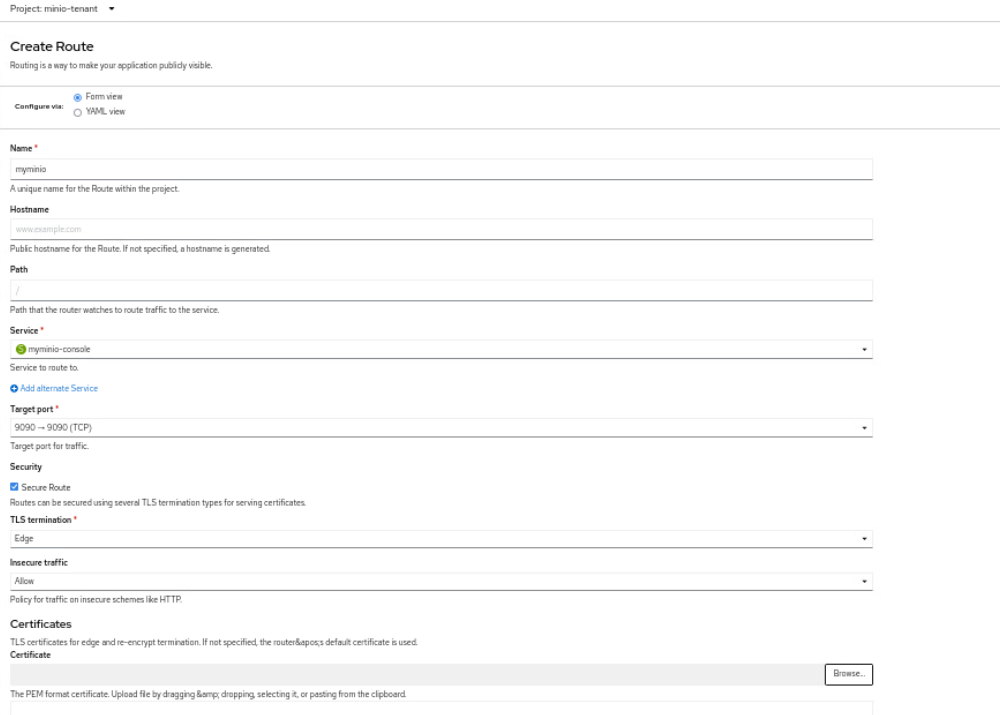
Task: Click the green service icon beside myminio-console
Action: click(x=20, y=349)
